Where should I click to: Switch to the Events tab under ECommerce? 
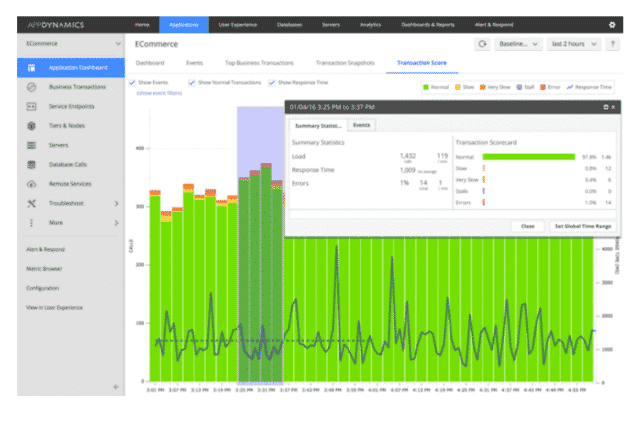tap(194, 63)
